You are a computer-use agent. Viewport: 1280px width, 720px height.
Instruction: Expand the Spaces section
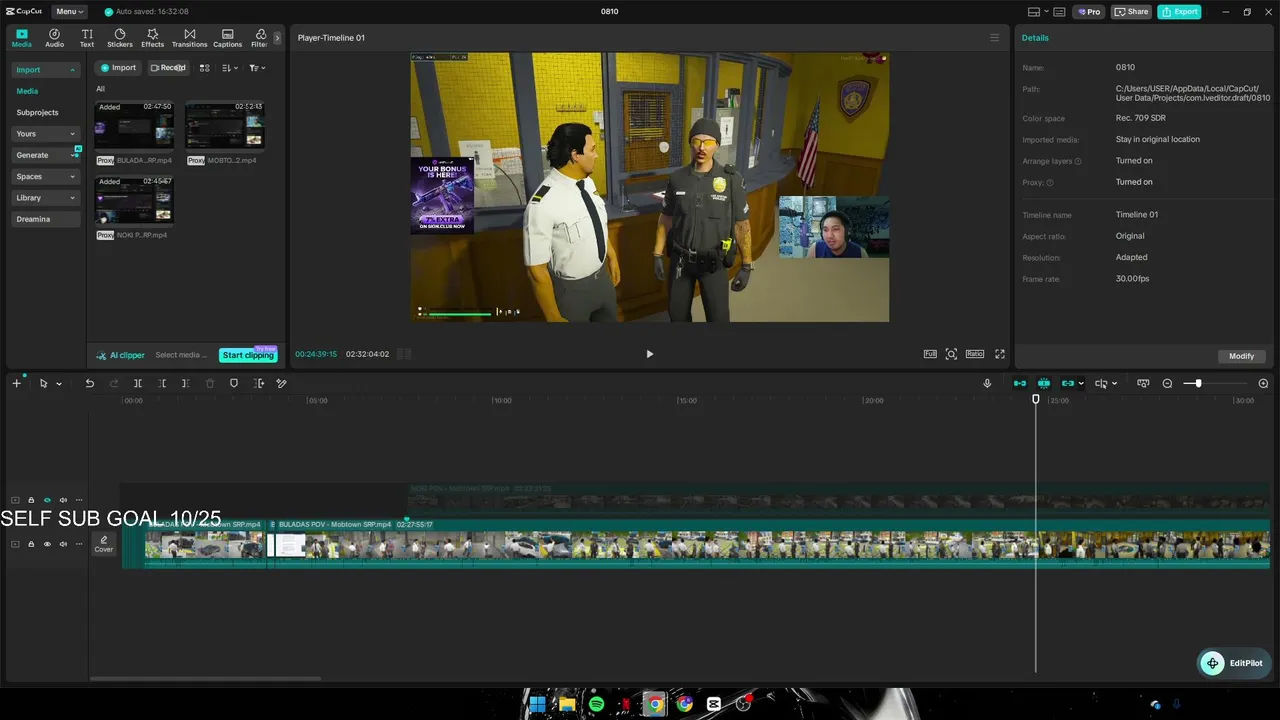(x=45, y=177)
